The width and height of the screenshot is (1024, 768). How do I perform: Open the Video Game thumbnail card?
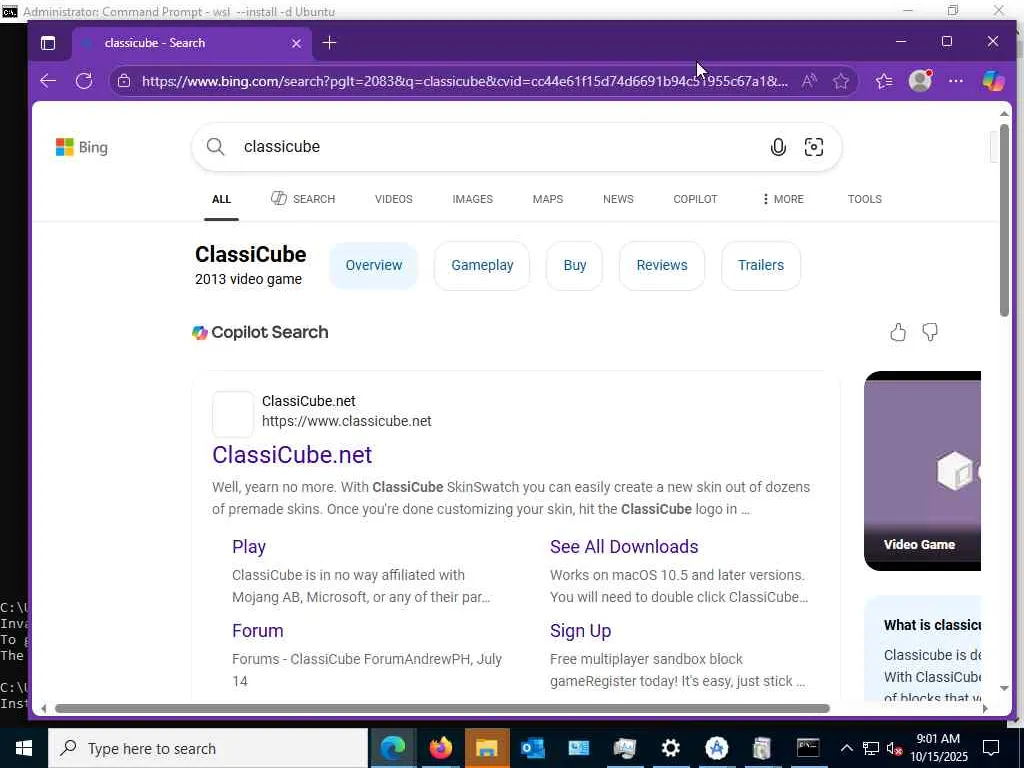tap(922, 471)
